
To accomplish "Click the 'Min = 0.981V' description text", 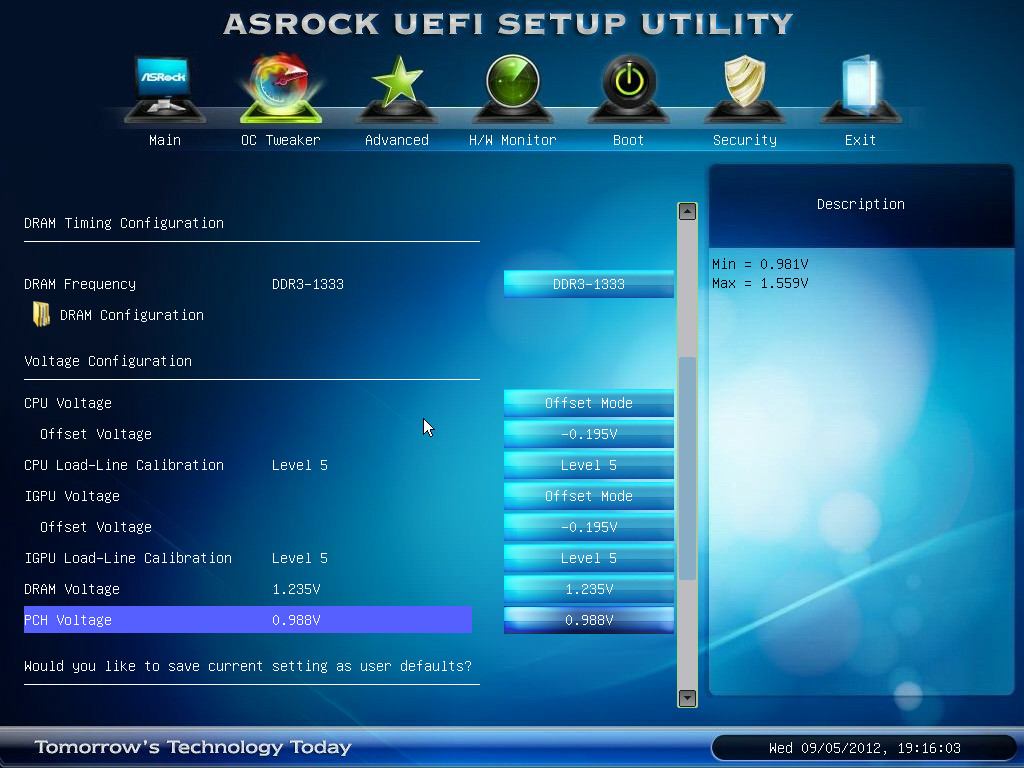I will (760, 264).
